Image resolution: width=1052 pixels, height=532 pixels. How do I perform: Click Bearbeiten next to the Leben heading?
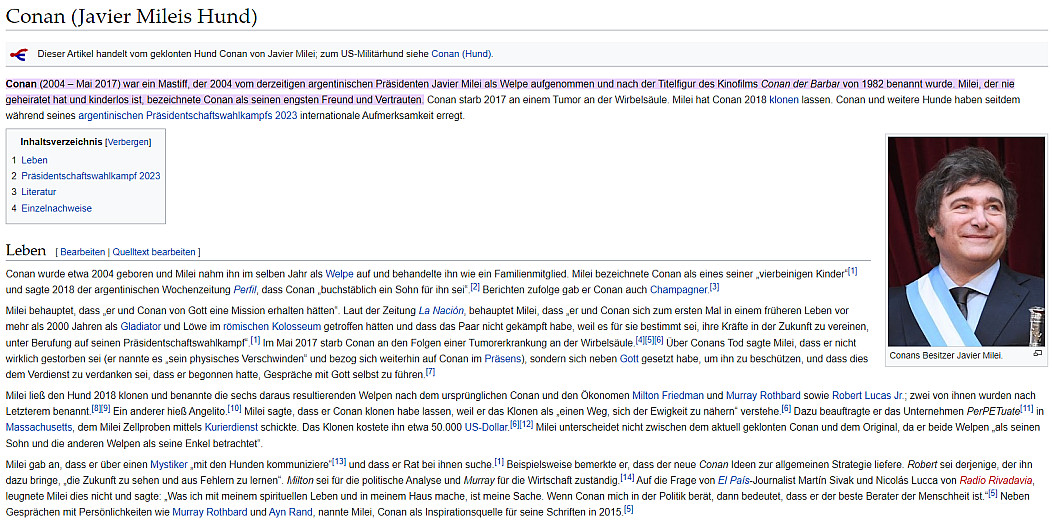click(x=82, y=252)
